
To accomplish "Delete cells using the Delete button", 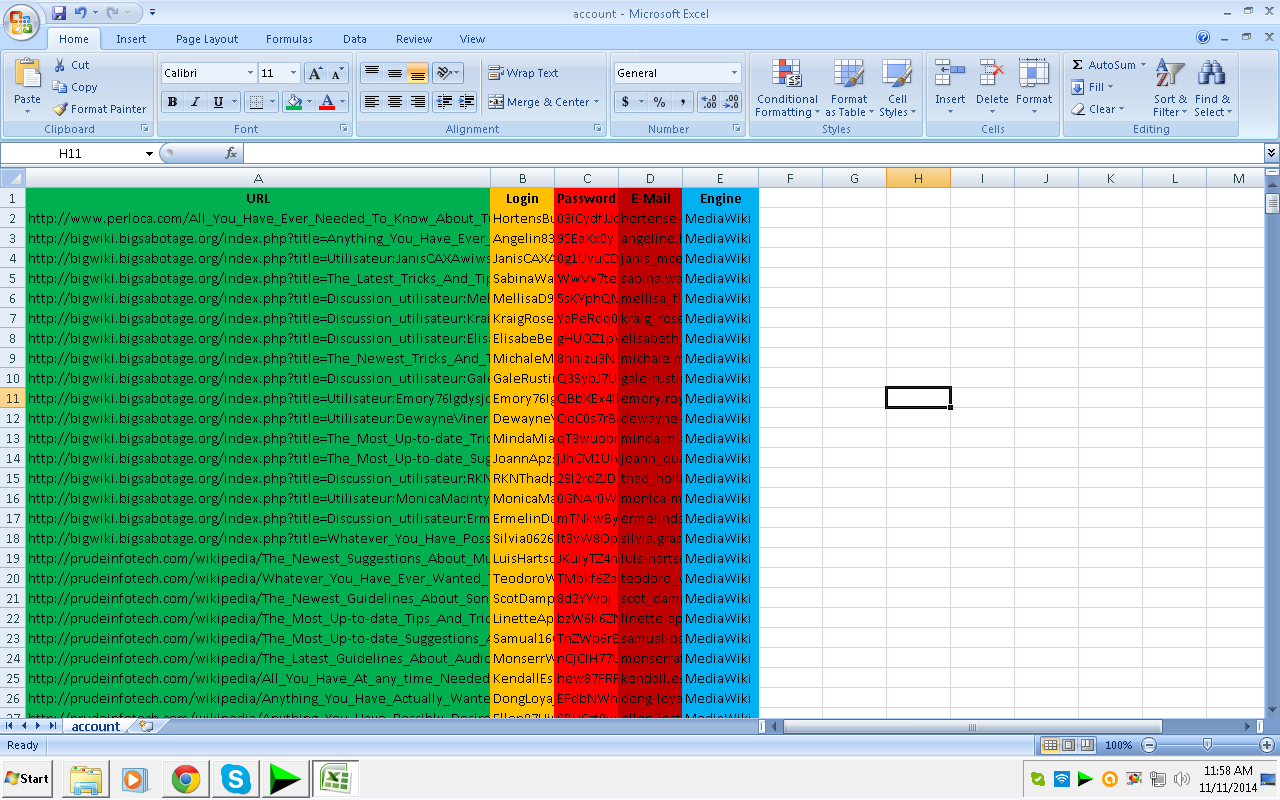I will click(x=992, y=88).
